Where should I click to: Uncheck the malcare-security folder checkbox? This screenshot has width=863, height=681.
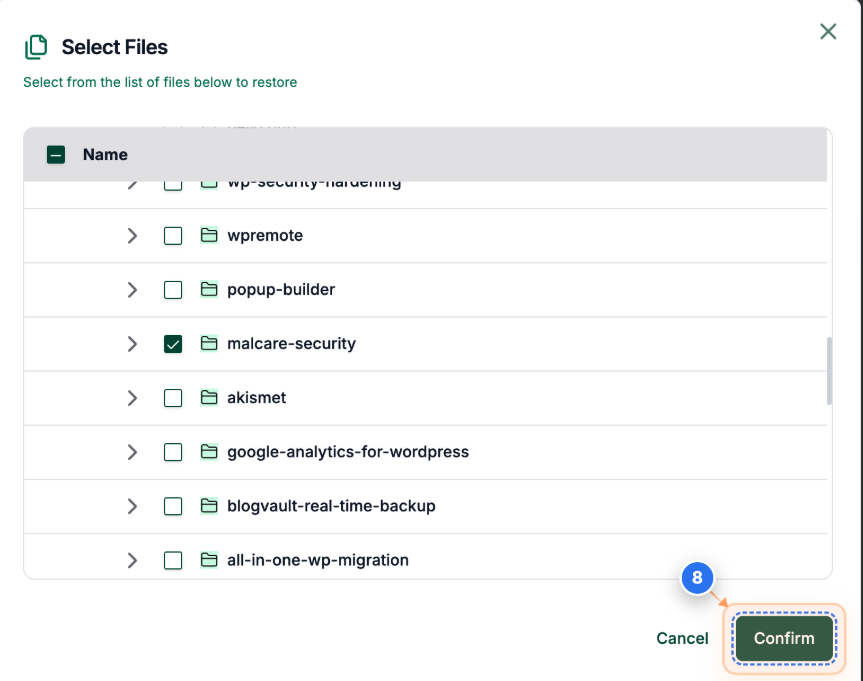click(173, 344)
